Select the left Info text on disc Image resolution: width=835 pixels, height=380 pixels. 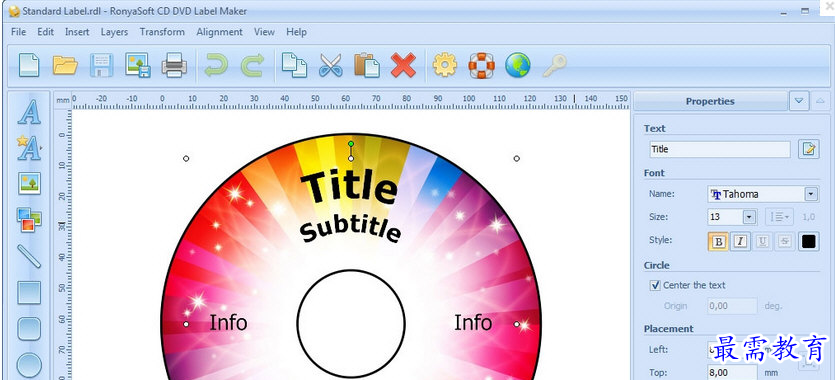(228, 323)
